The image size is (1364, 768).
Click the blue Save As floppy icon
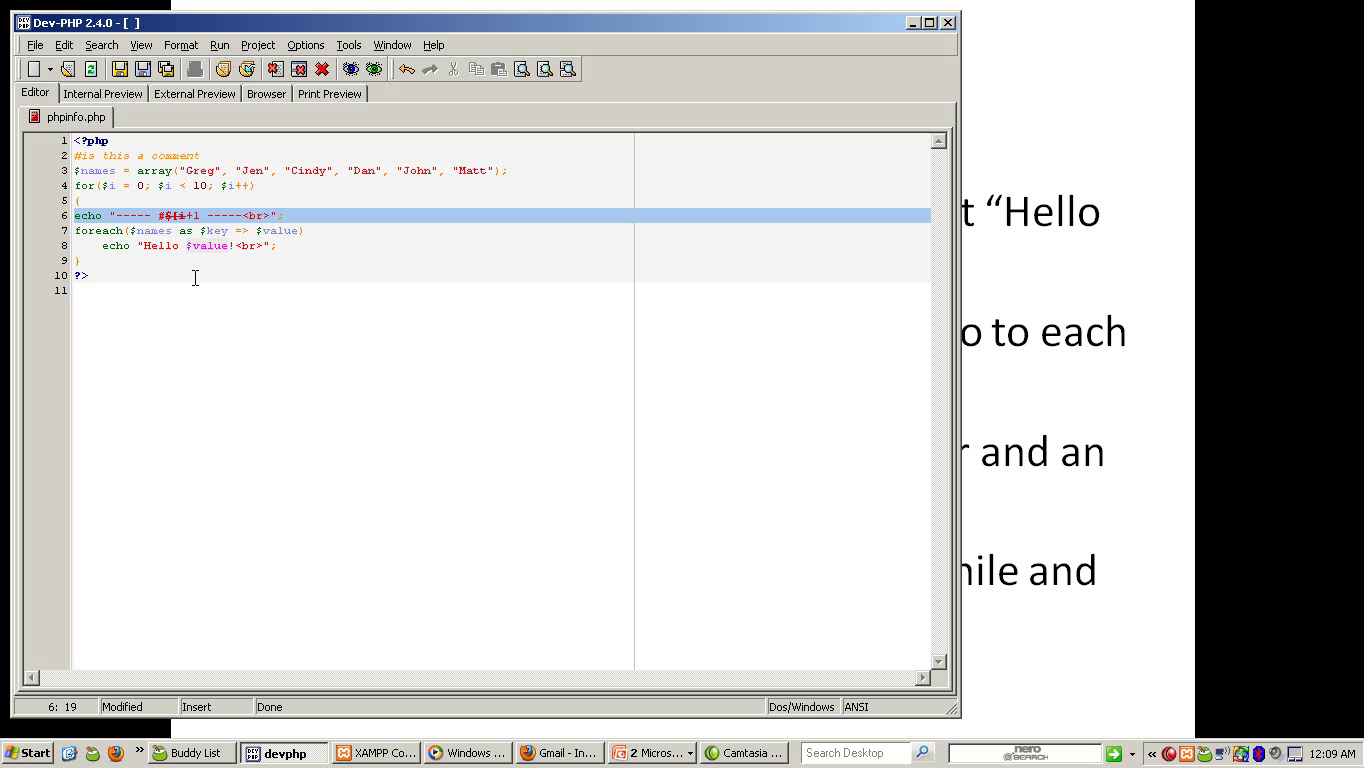(143, 69)
